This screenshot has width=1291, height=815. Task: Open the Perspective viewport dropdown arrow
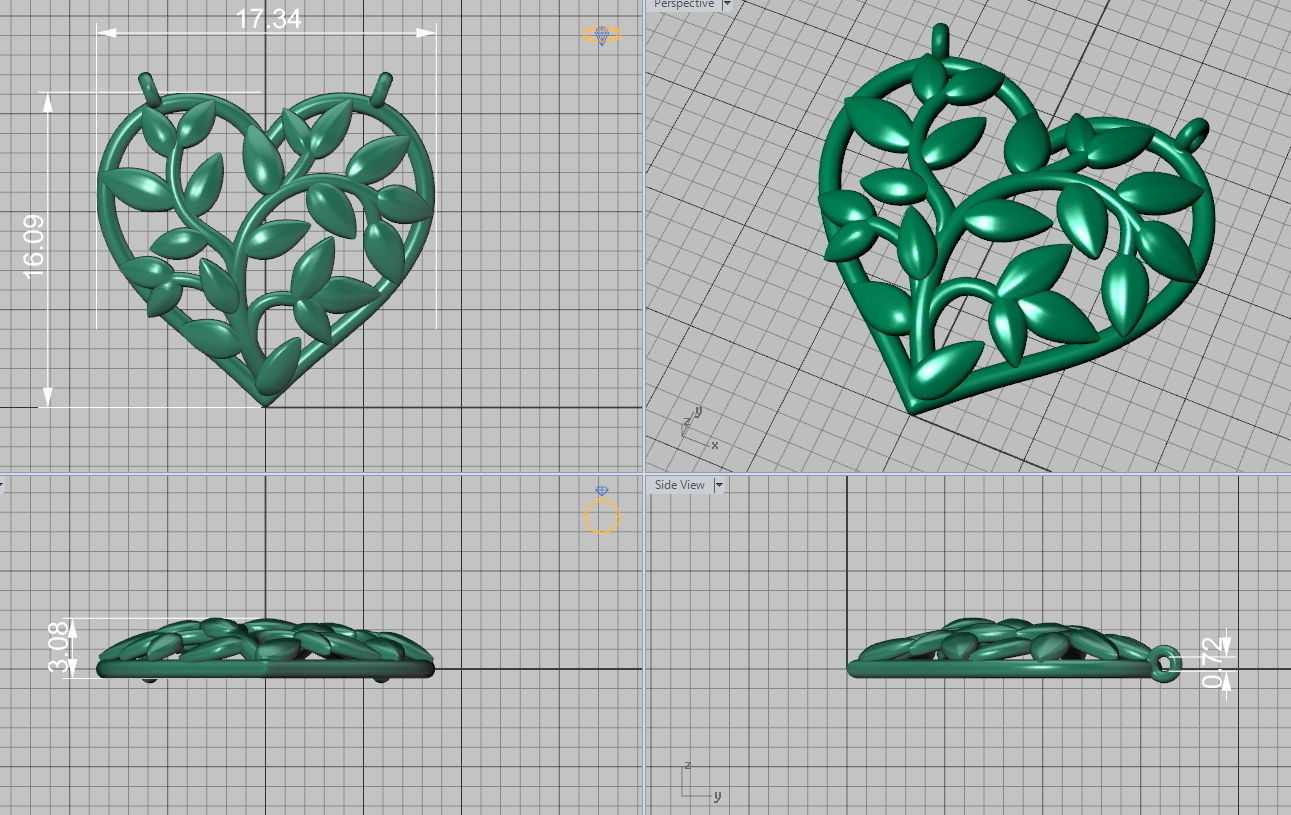click(726, 5)
